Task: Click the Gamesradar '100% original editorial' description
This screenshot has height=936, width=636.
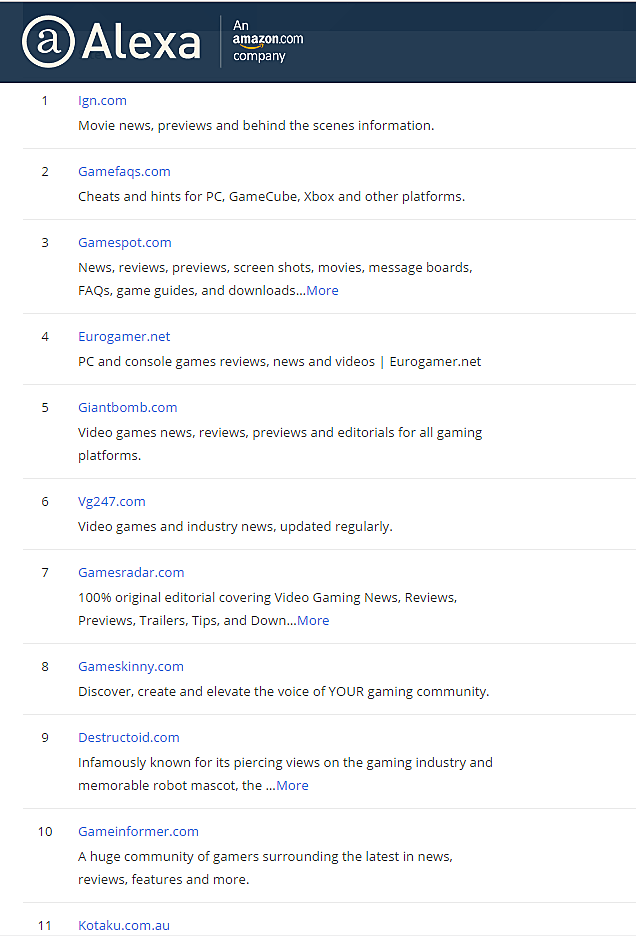Action: point(268,609)
